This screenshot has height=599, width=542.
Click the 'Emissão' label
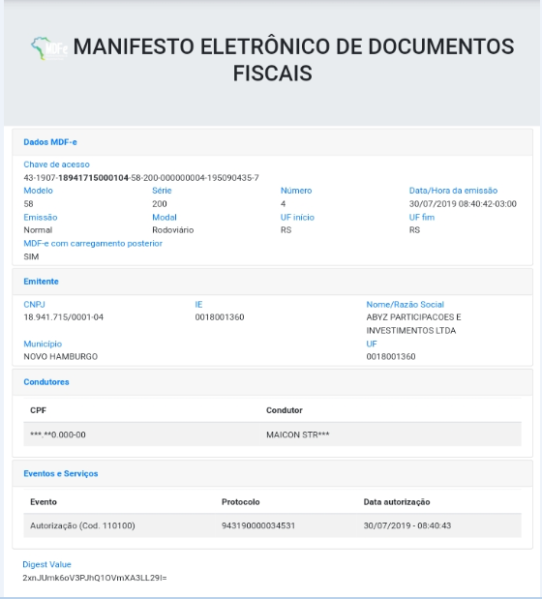(x=40, y=217)
